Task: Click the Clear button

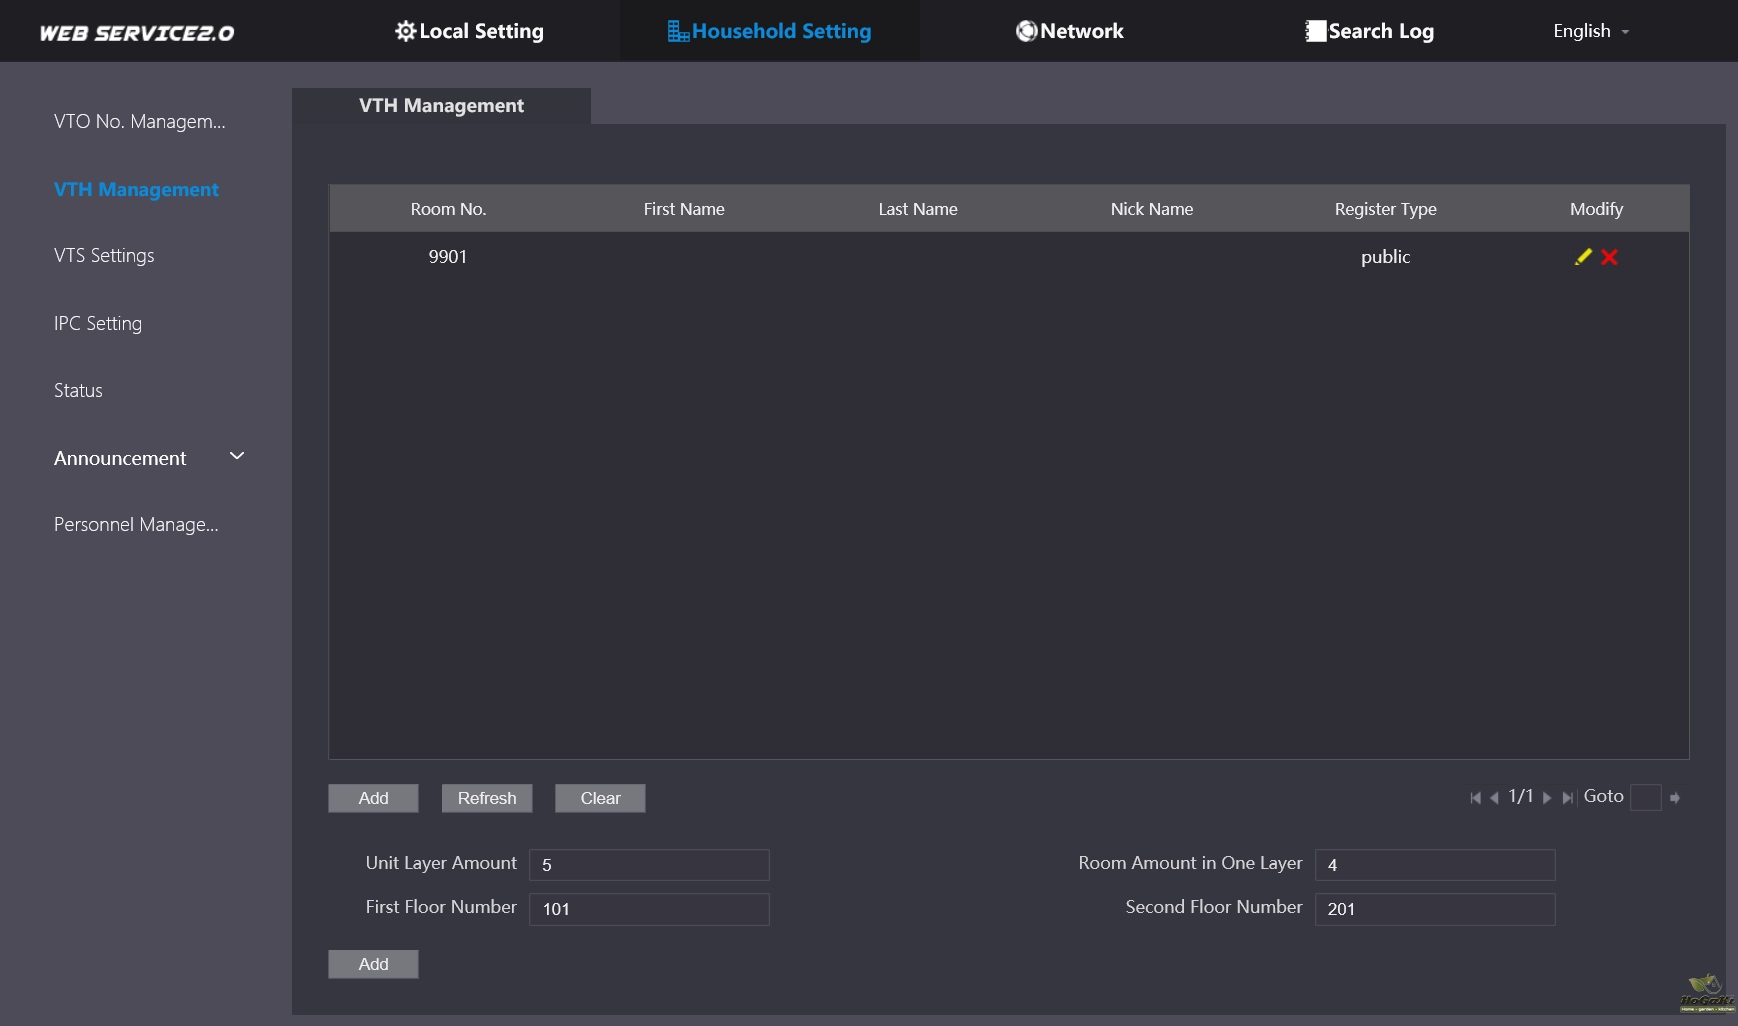Action: pos(600,798)
